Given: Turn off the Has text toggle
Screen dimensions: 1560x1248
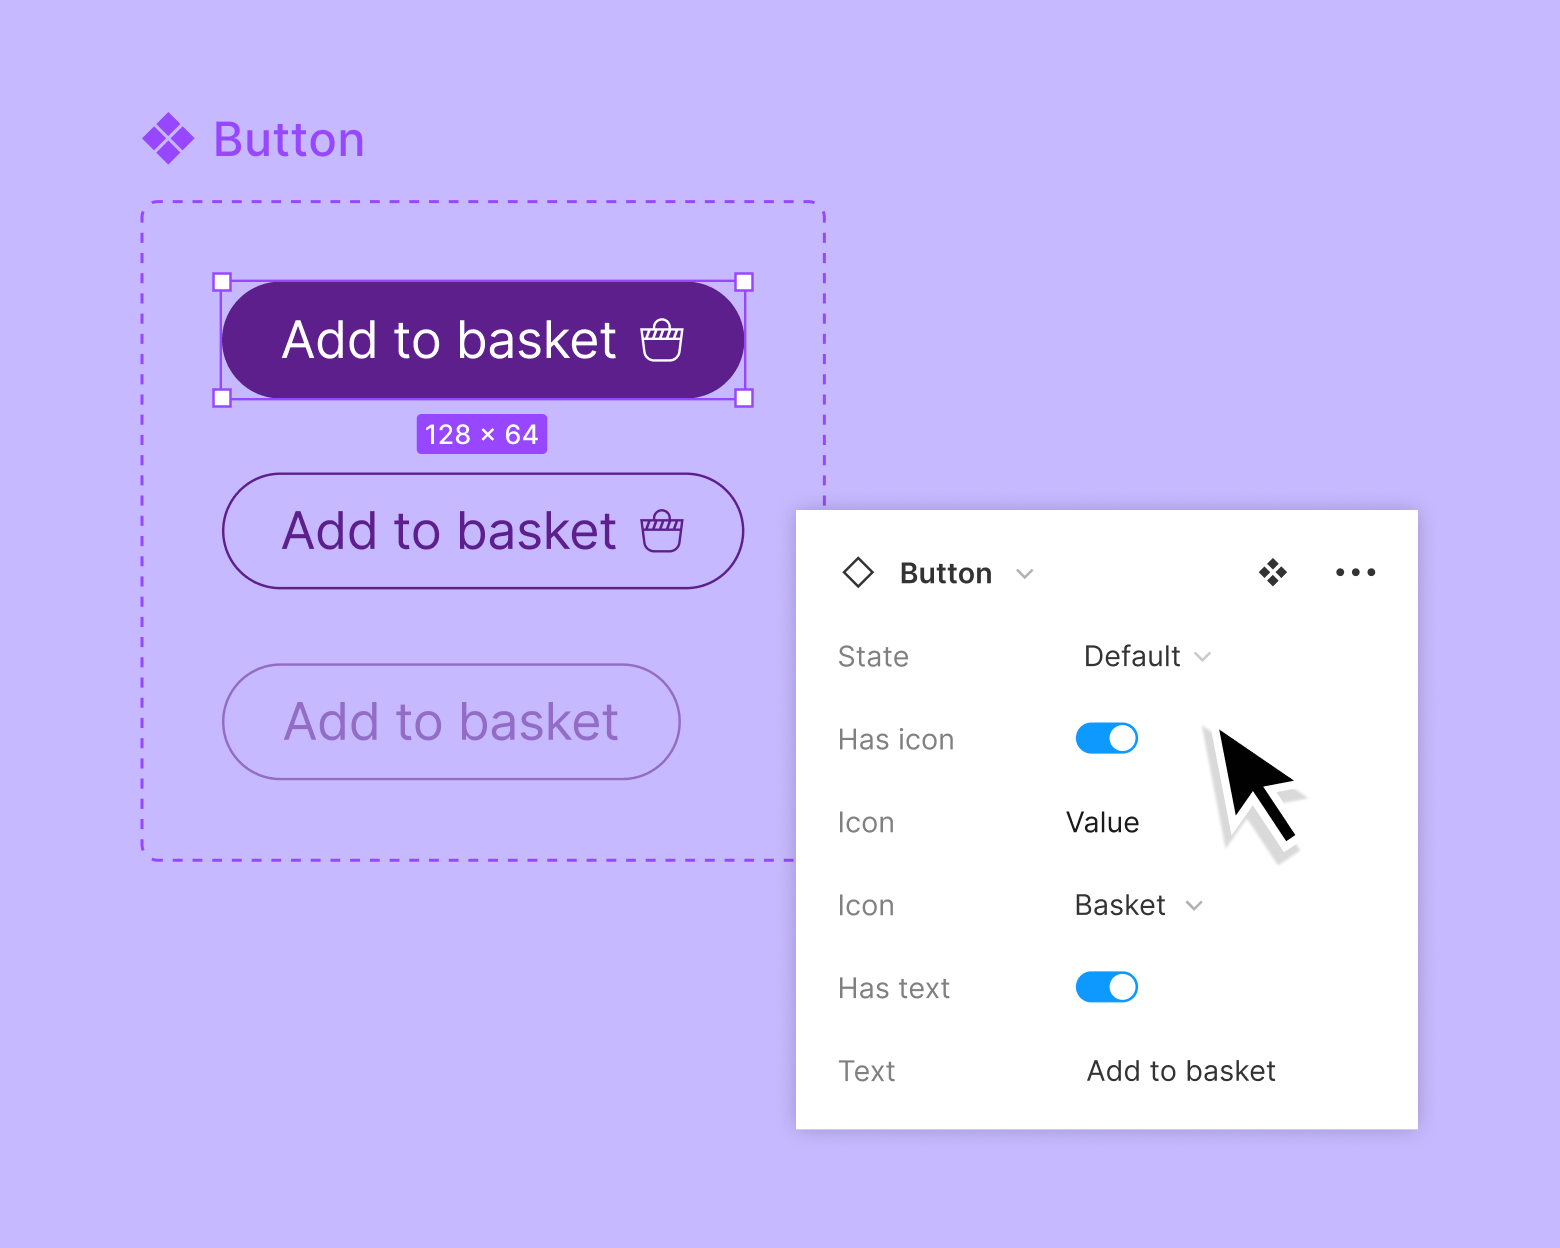Looking at the screenshot, I should coord(1106,987).
